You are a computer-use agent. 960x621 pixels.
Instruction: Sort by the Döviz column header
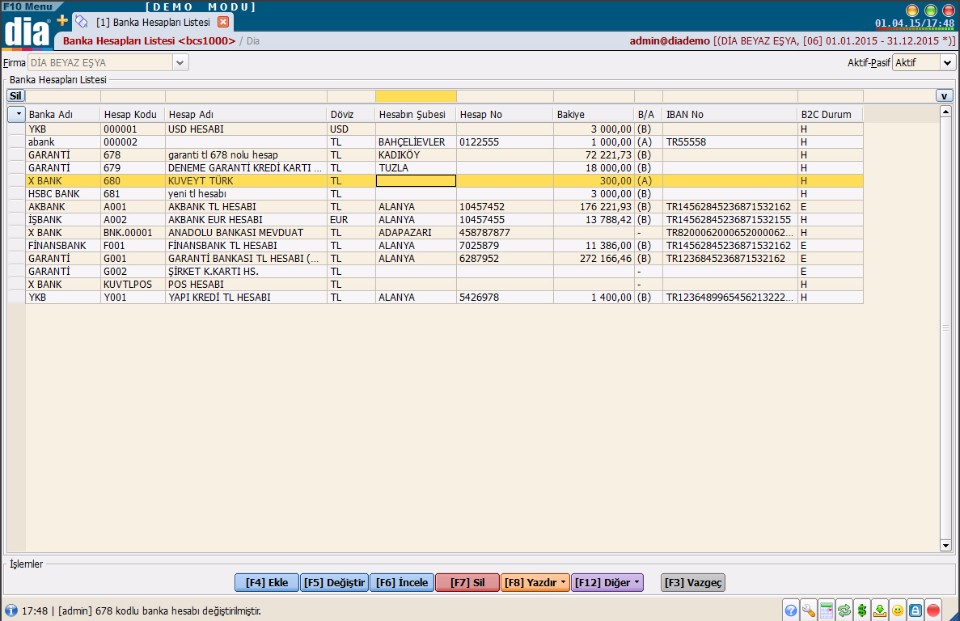(x=351, y=115)
